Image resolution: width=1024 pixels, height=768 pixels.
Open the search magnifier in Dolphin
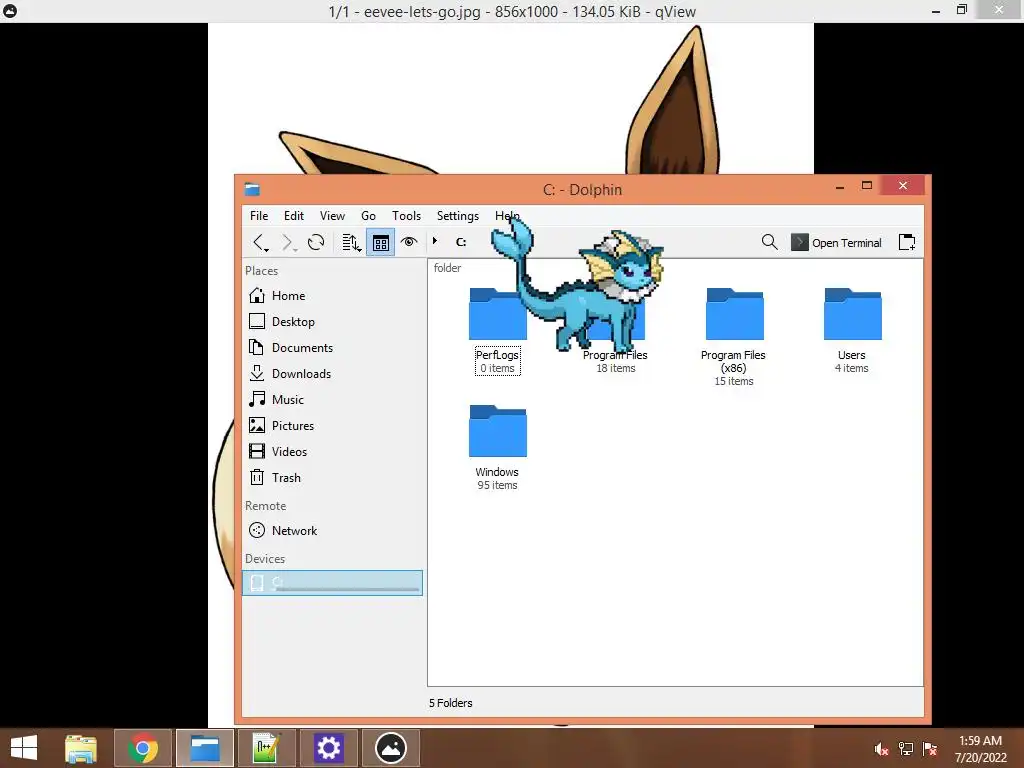click(x=769, y=242)
